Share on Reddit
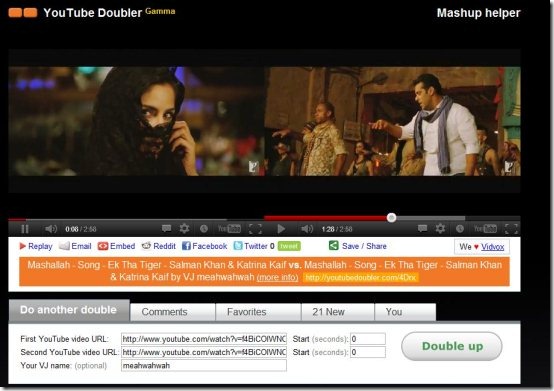554x391 pixels. pyautogui.click(x=164, y=246)
